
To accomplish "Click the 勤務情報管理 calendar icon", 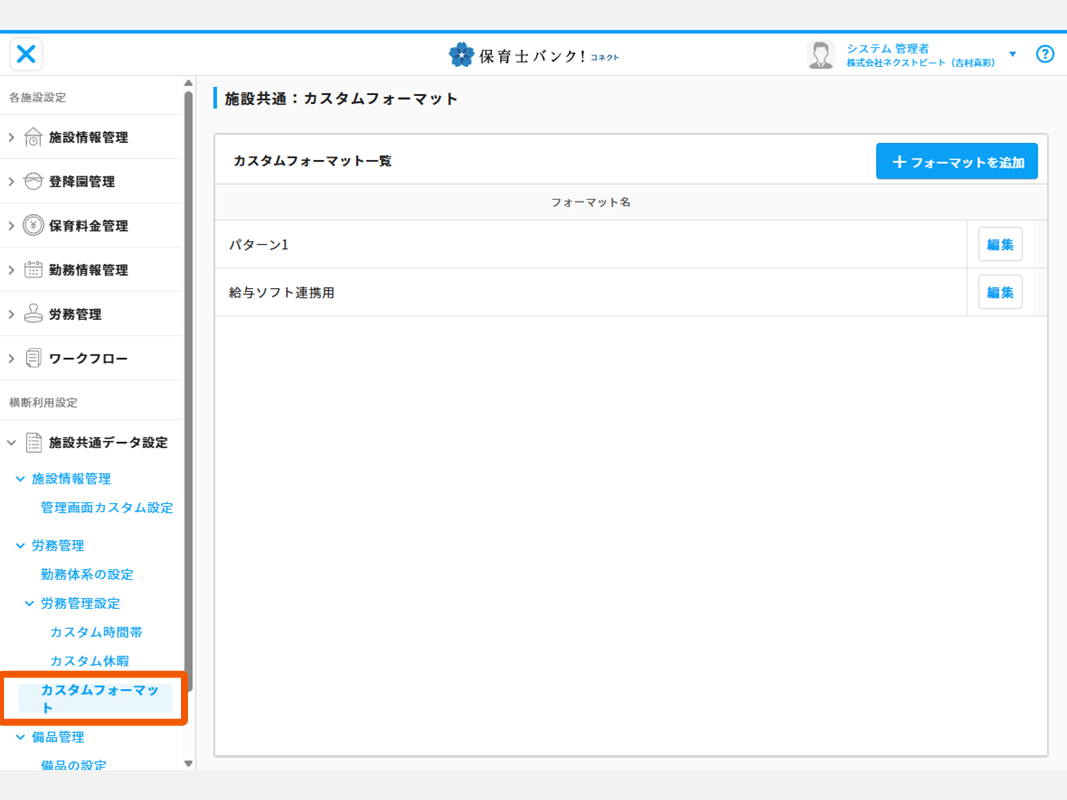I will (33, 270).
